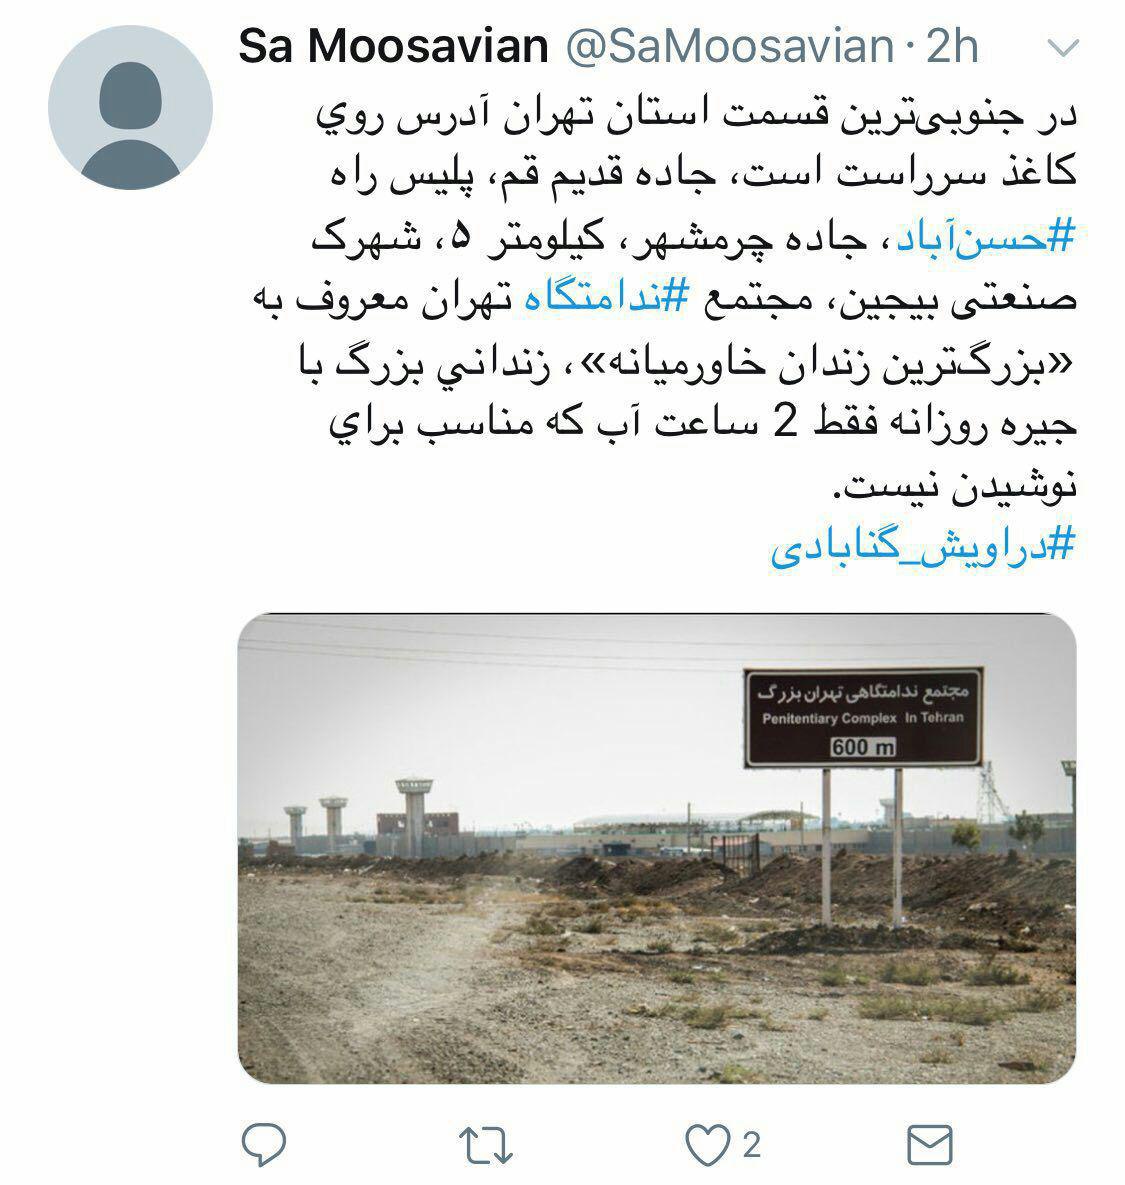This screenshot has width=1125, height=1185.
Task: Retweet this post with the arrows icon
Action: [x=485, y=1146]
